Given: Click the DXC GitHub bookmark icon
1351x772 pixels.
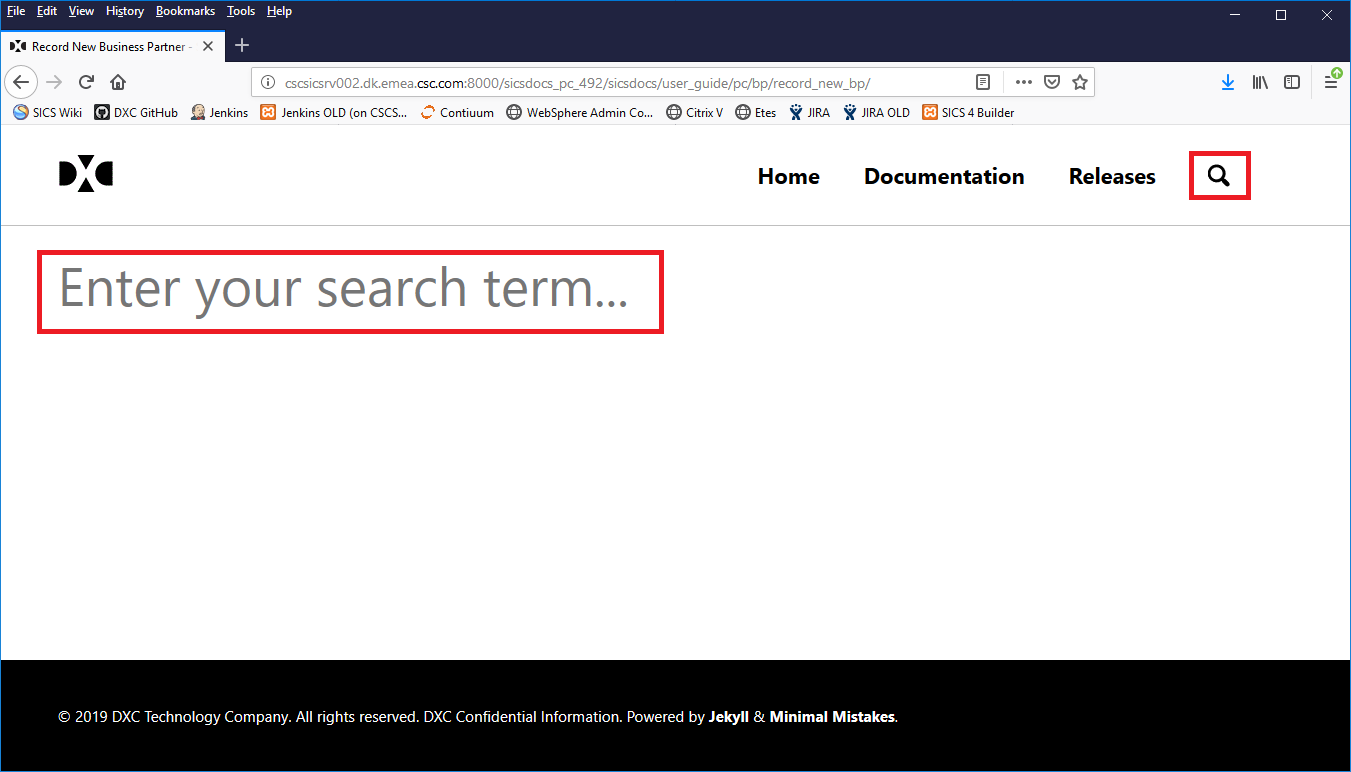Looking at the screenshot, I should click(102, 112).
